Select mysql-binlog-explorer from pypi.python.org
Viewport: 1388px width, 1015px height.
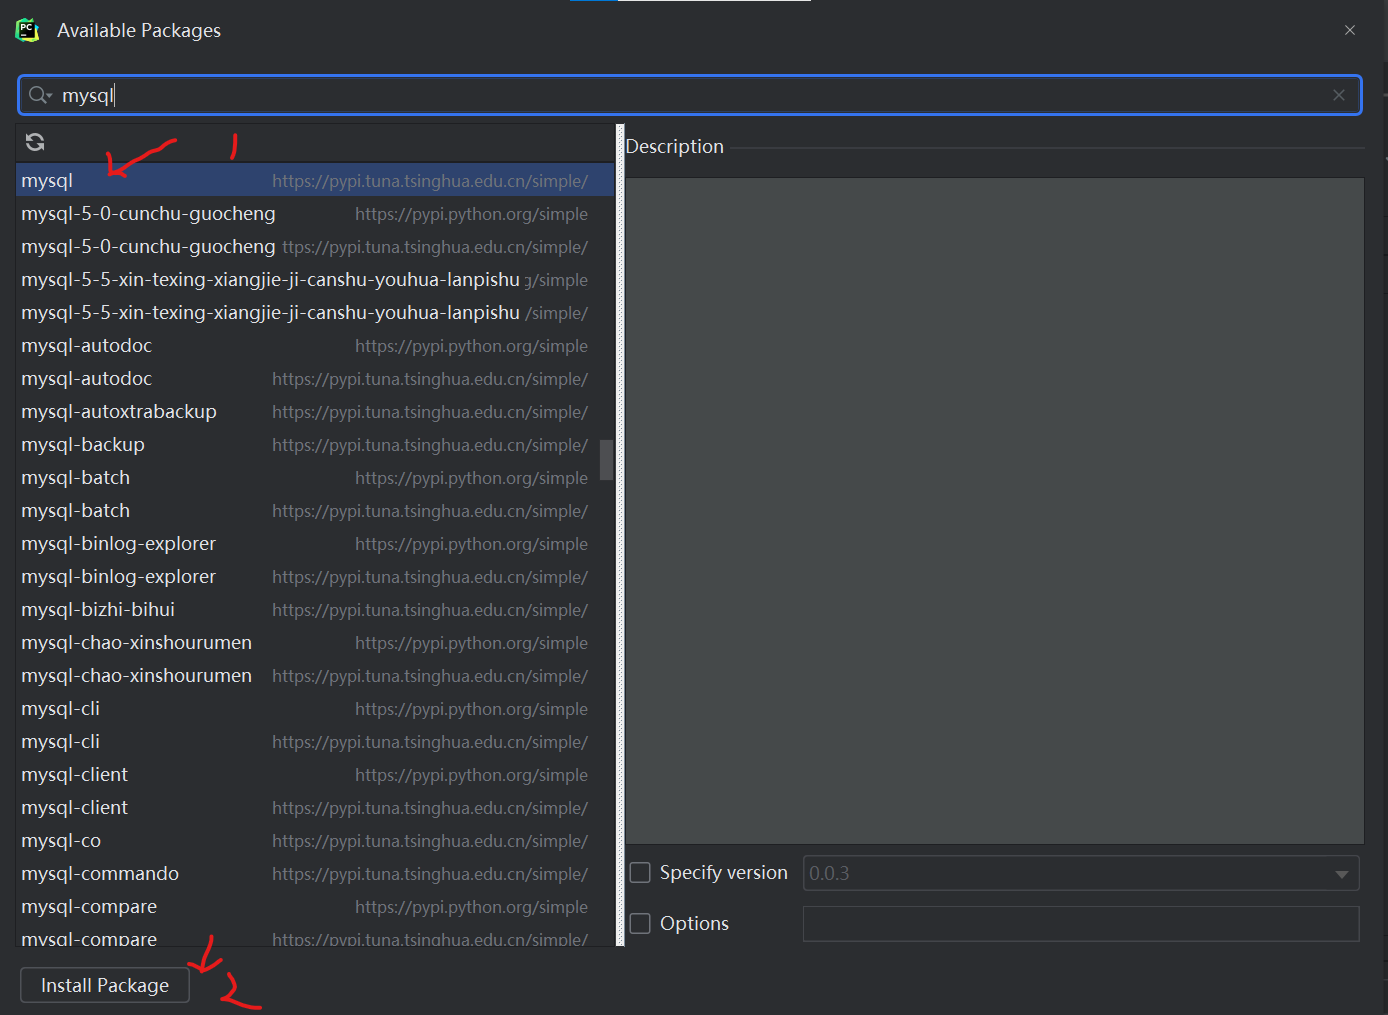click(315, 543)
